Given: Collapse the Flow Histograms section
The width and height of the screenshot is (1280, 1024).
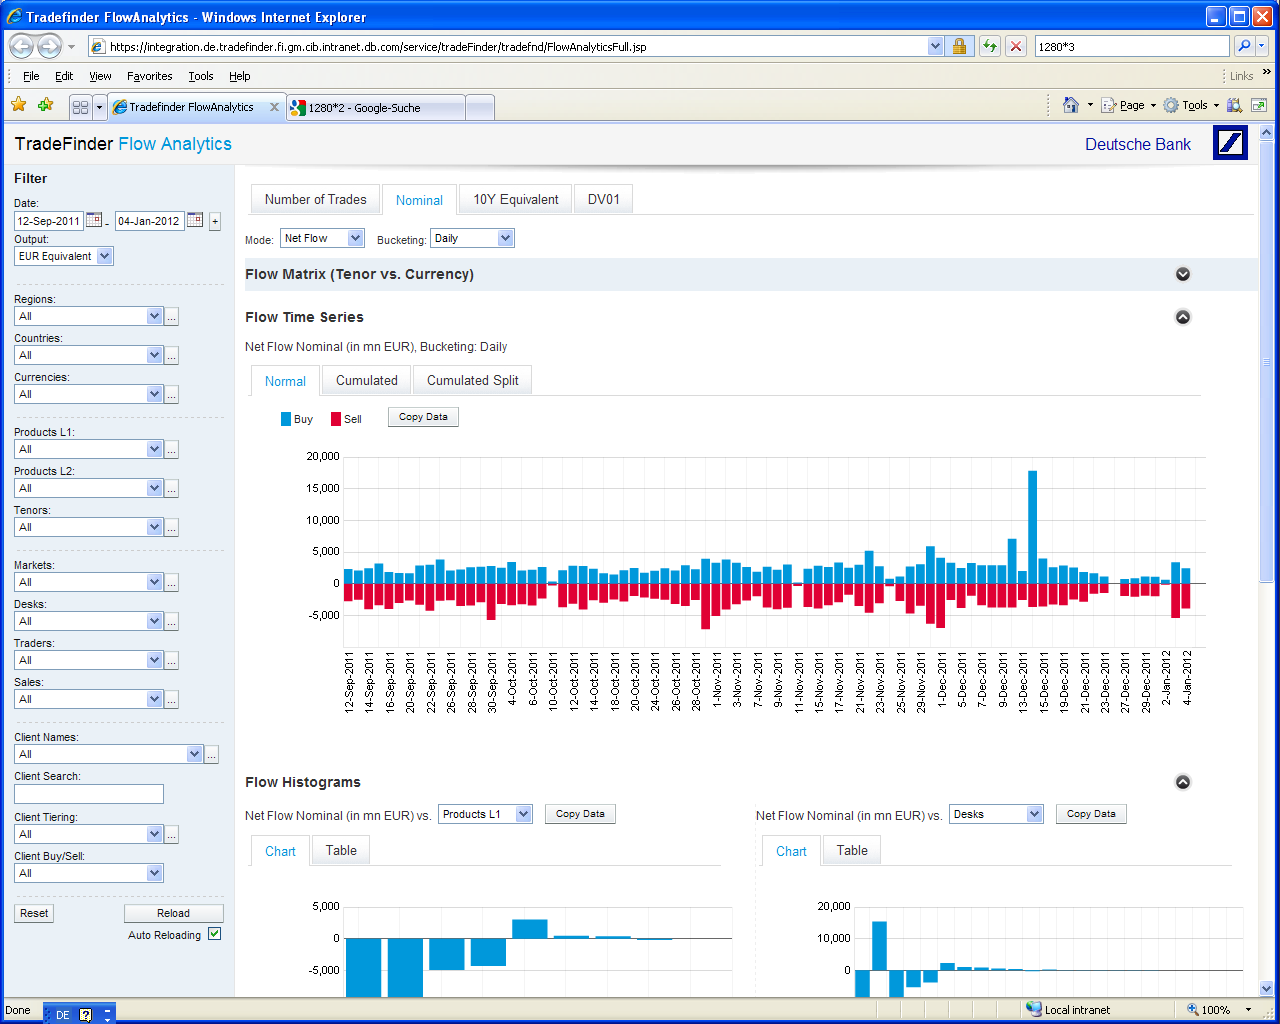Looking at the screenshot, I should 1183,782.
